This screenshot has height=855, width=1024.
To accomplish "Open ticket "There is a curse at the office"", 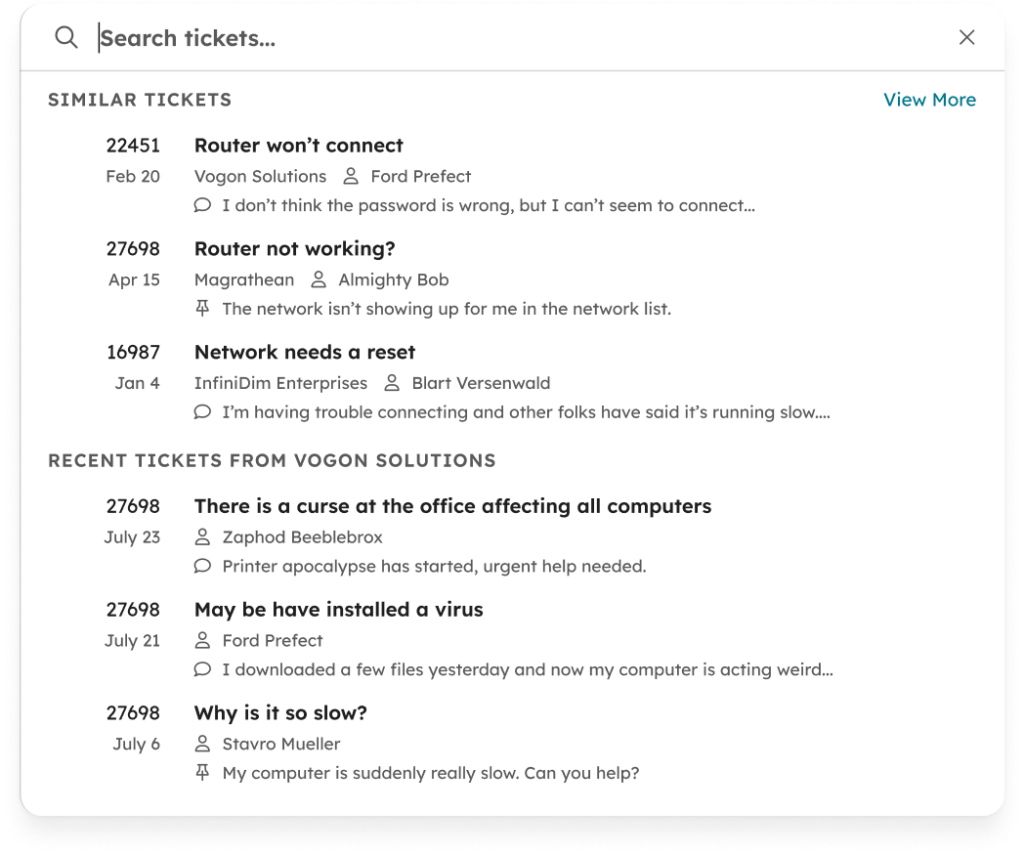I will (x=452, y=506).
